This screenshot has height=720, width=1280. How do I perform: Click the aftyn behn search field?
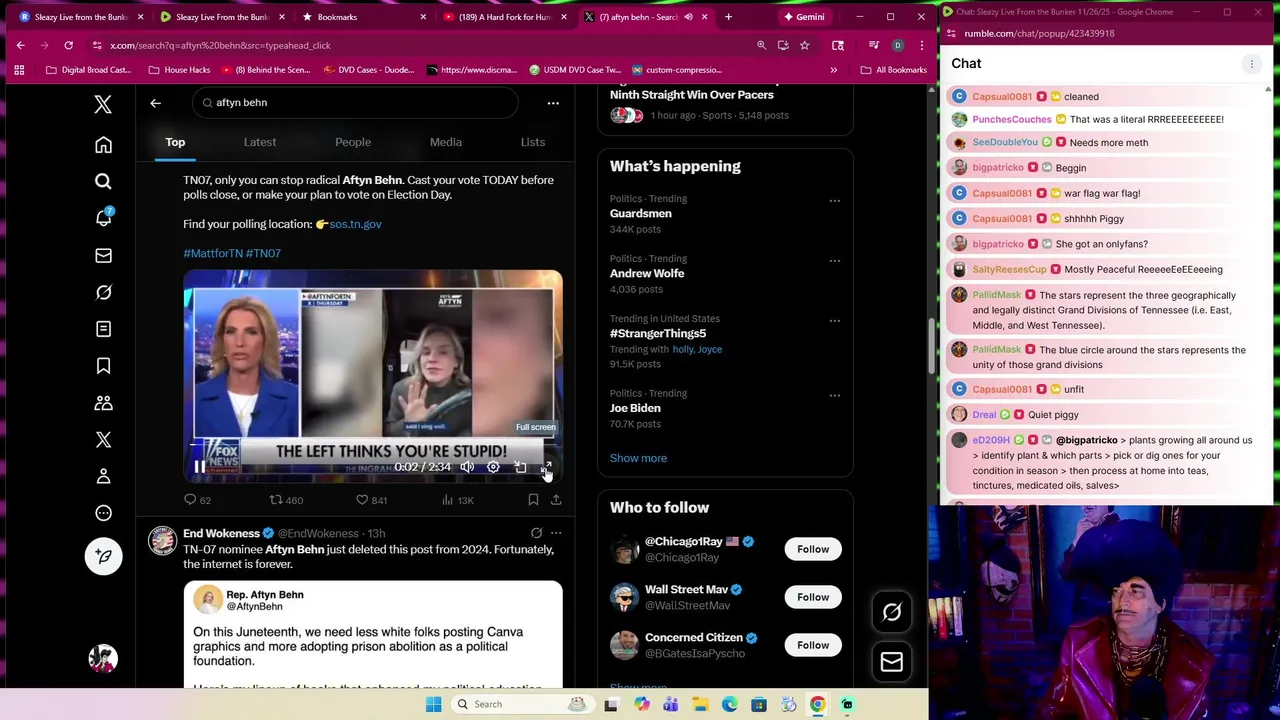tap(355, 103)
